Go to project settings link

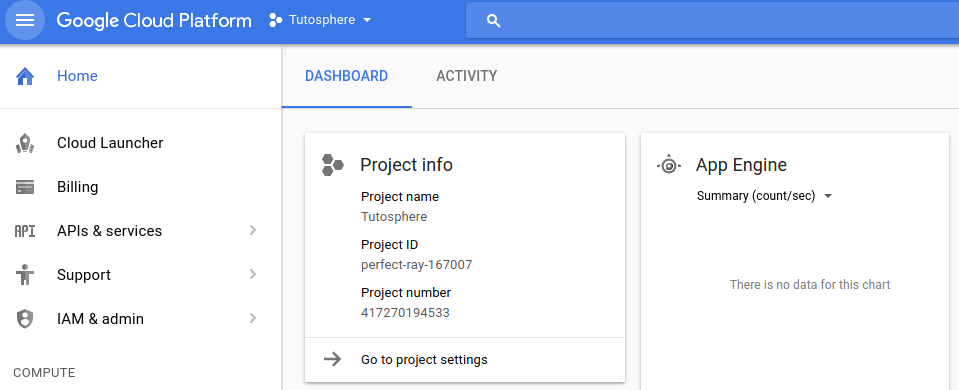tap(424, 359)
